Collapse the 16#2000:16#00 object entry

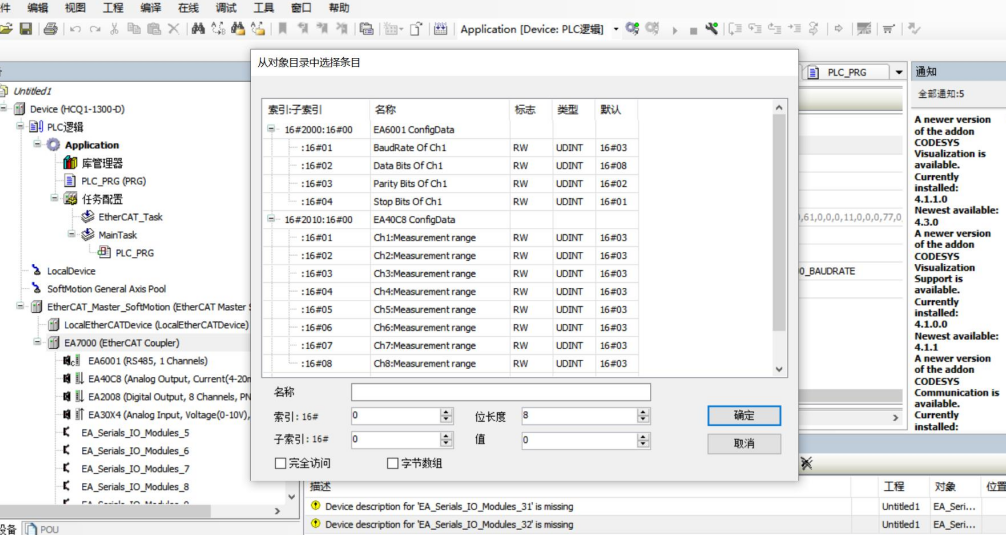271,129
